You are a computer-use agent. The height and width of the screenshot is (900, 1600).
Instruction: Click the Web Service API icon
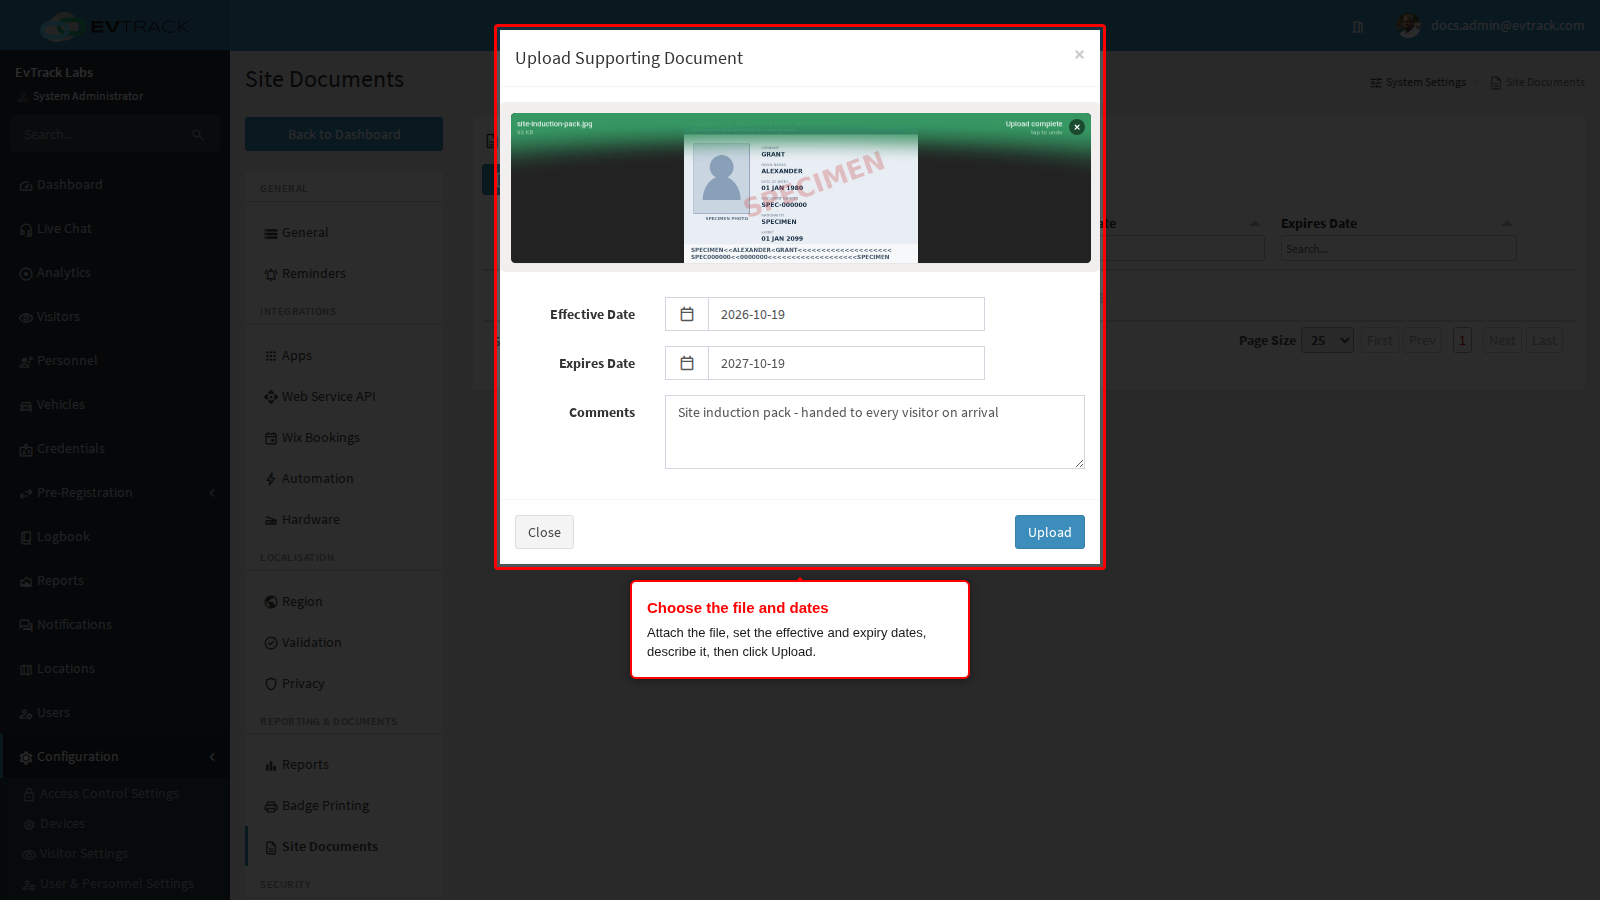pos(271,397)
